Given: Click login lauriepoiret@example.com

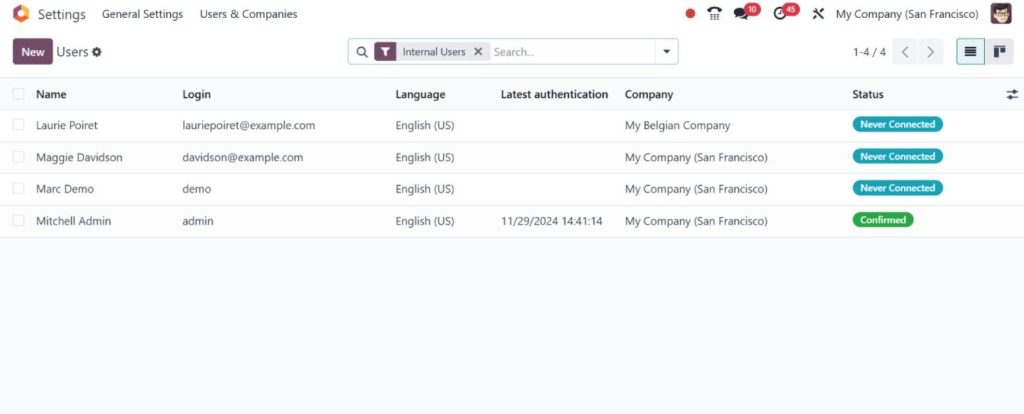Looking at the screenshot, I should (x=249, y=125).
